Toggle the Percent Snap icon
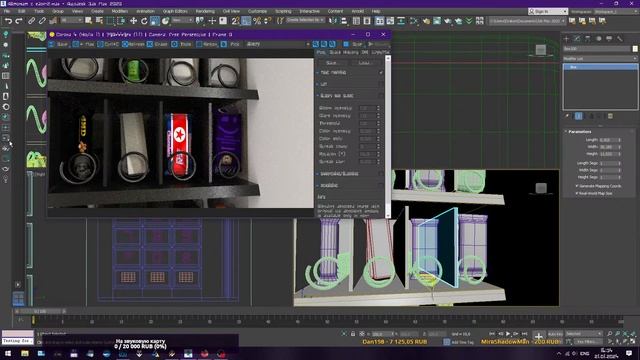 (x=257, y=21)
